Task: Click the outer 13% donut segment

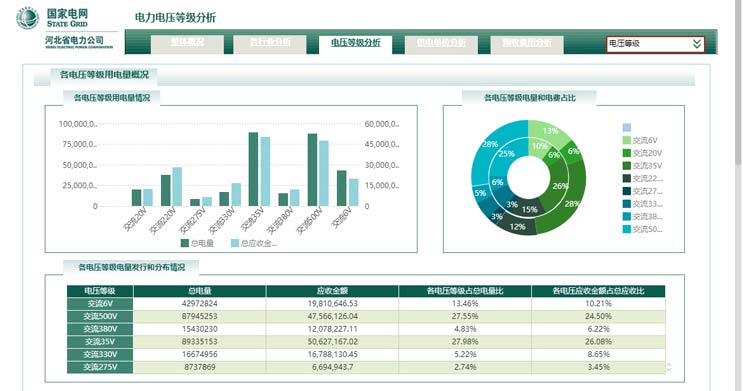Action: (x=549, y=131)
